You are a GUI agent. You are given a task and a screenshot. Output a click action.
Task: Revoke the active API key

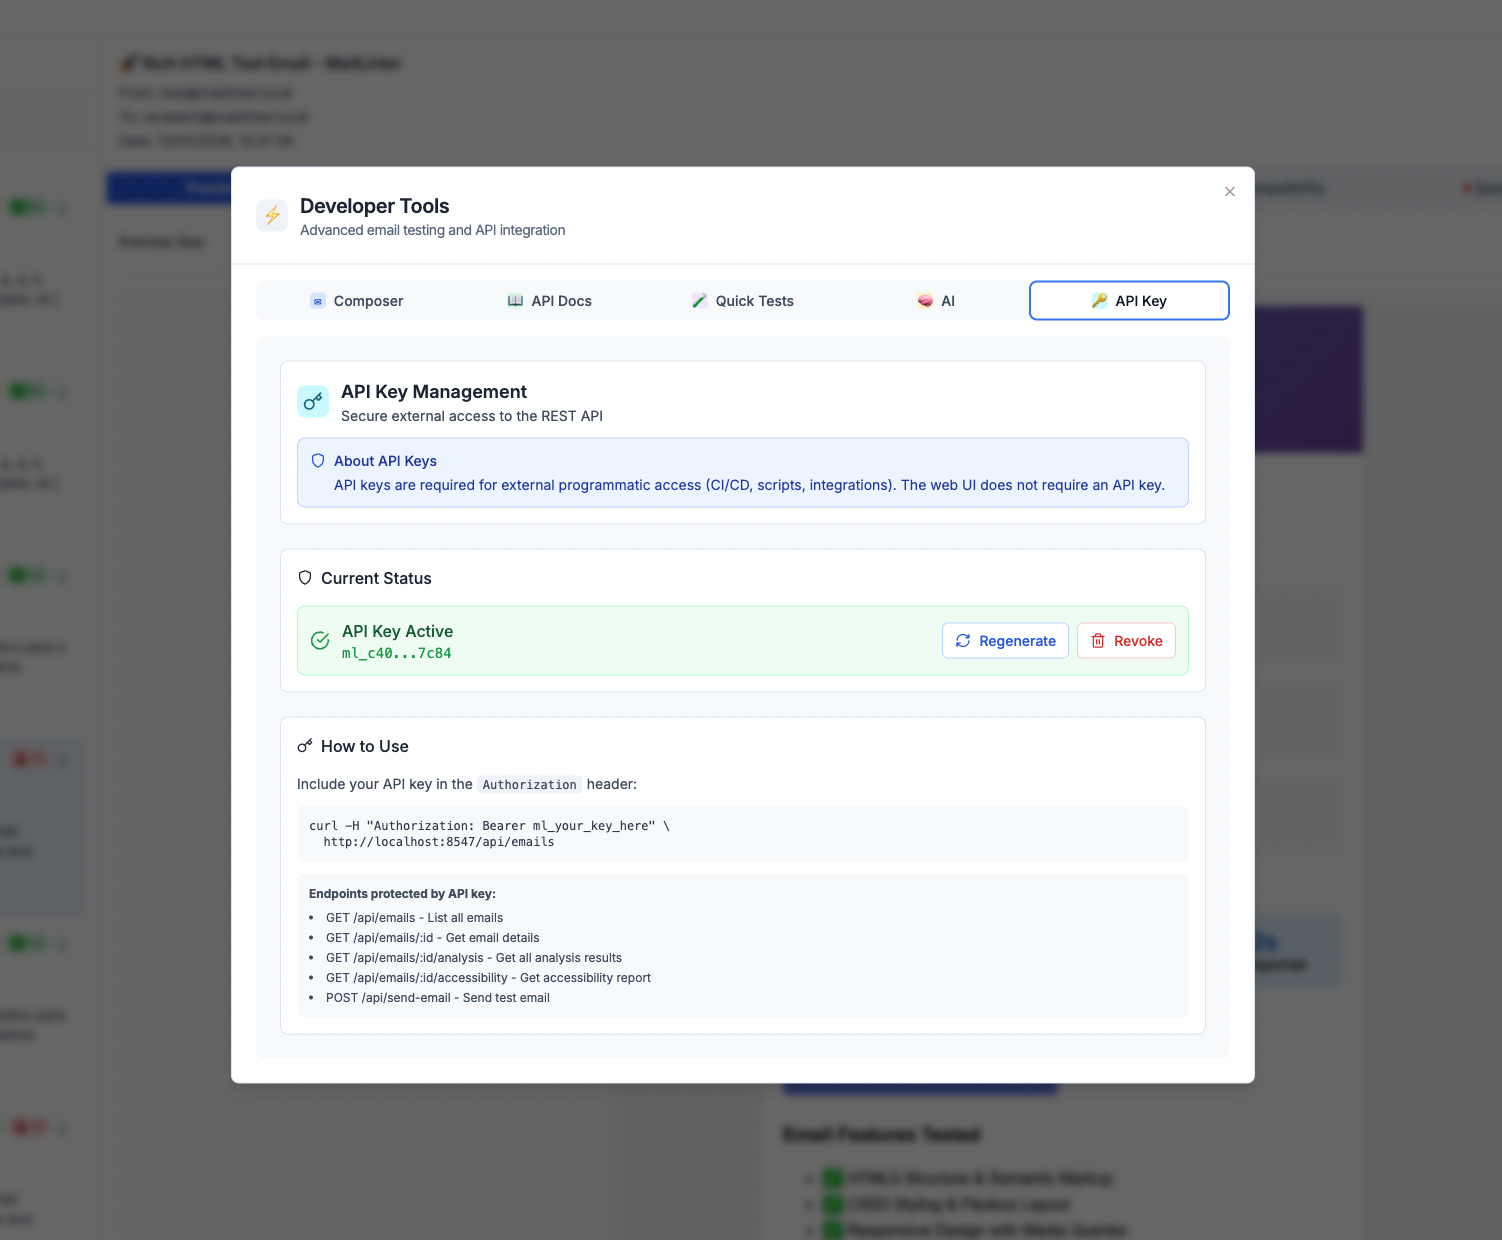[x=1126, y=641]
